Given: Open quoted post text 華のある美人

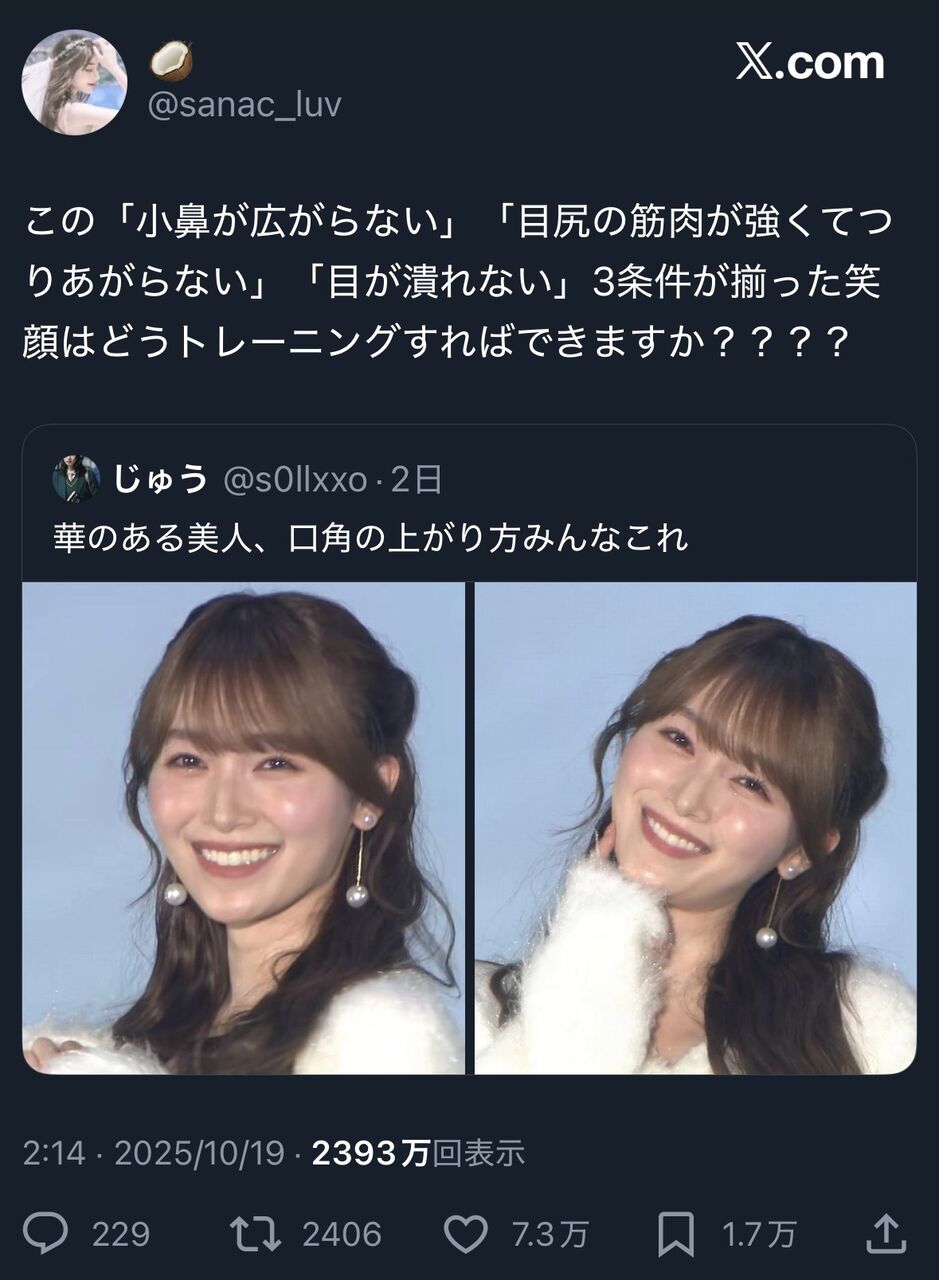Looking at the screenshot, I should point(157,538).
